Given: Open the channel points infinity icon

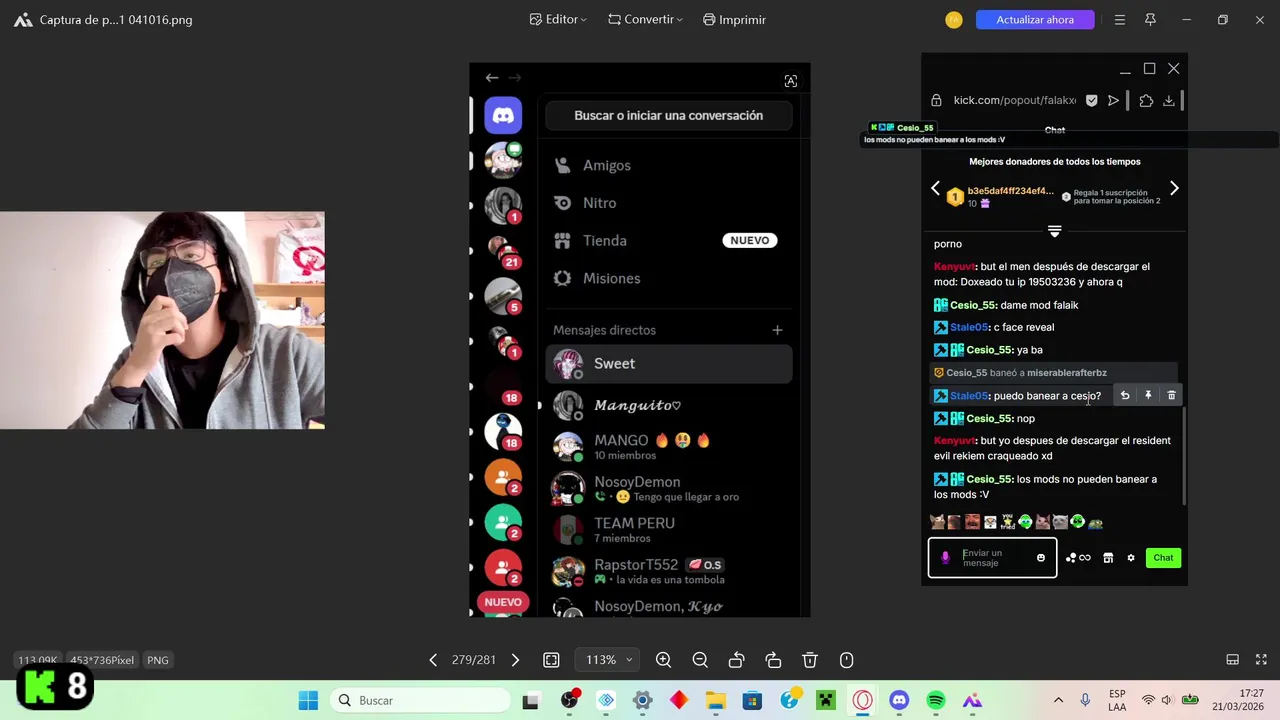Looking at the screenshot, I should (1078, 558).
